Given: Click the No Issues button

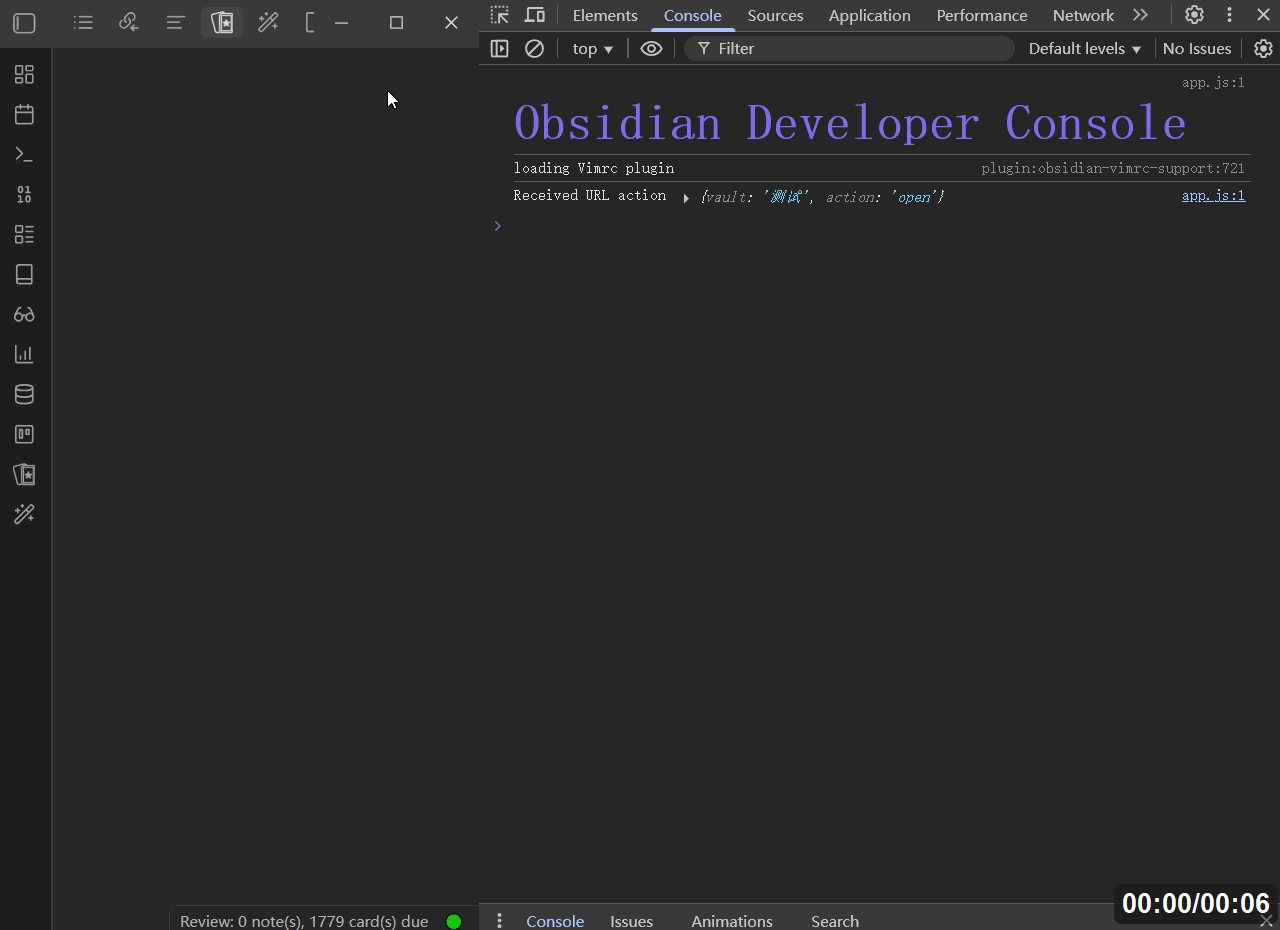Looking at the screenshot, I should coord(1196,48).
